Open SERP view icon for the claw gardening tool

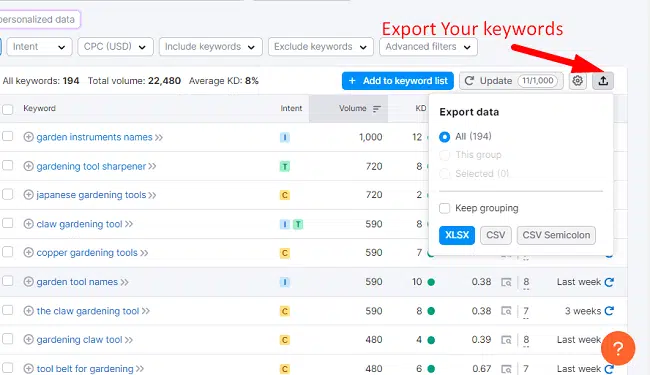[x=506, y=311]
